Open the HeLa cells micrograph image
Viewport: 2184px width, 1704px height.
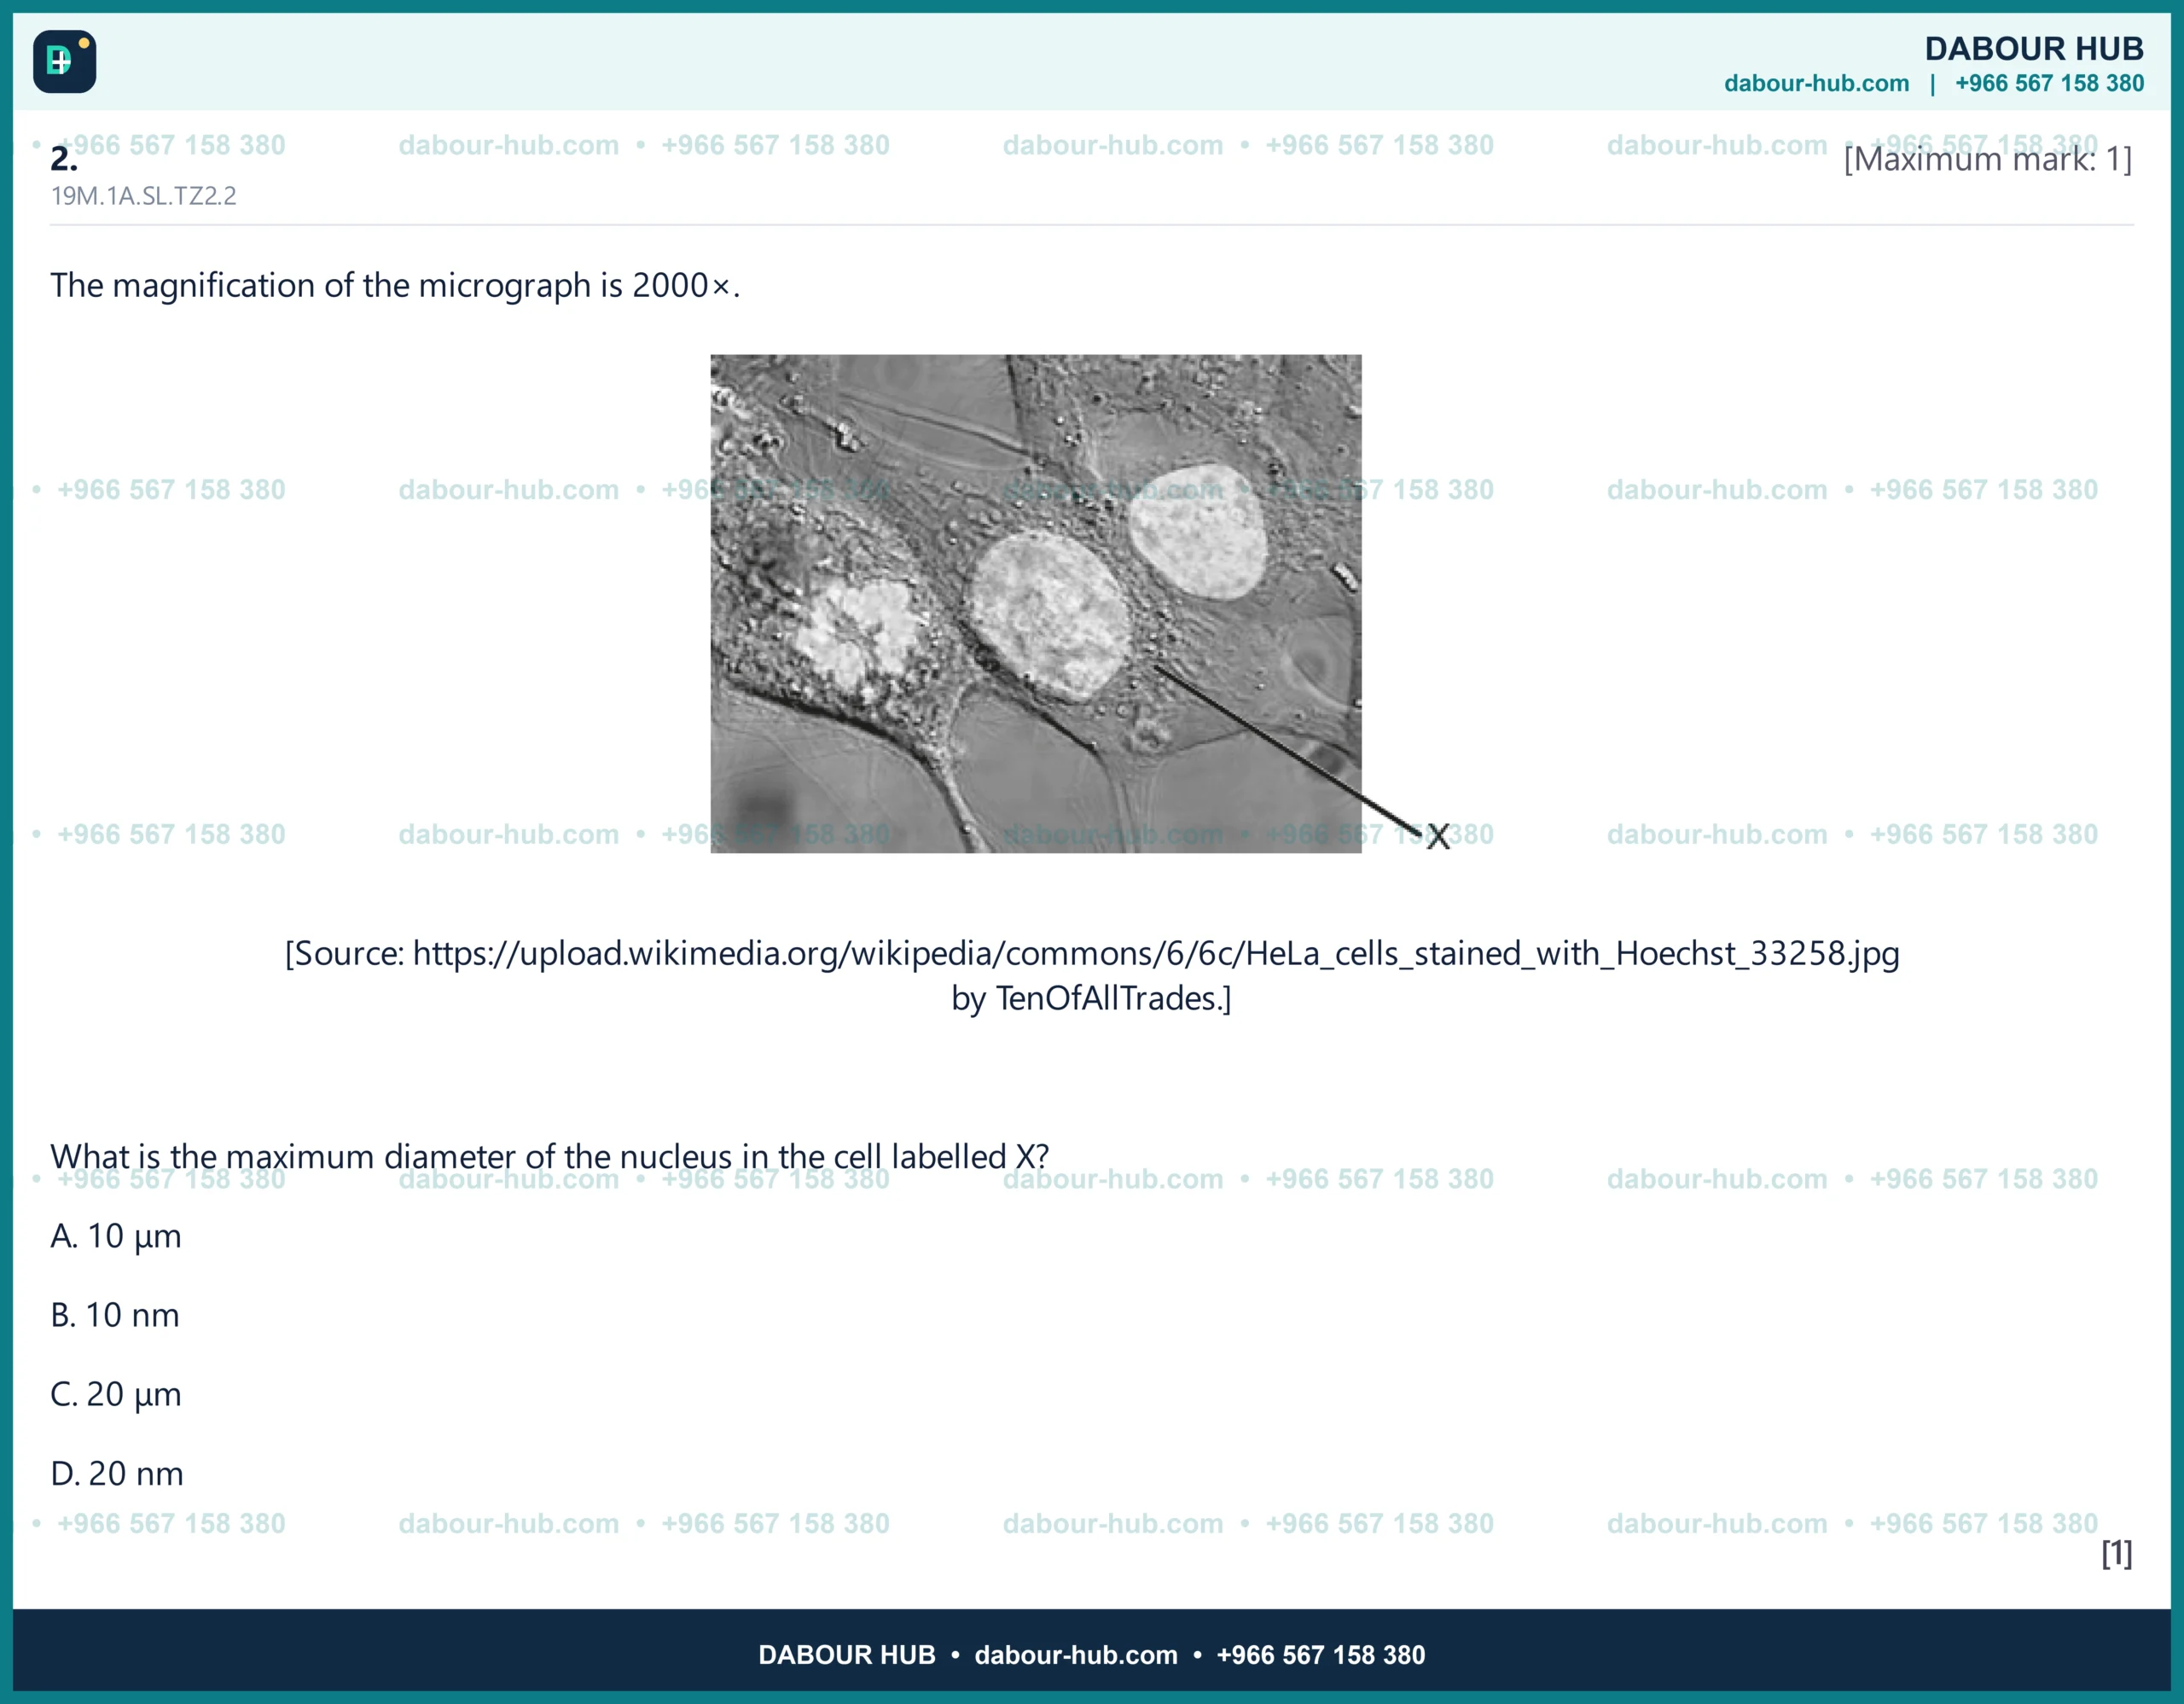(x=1035, y=603)
